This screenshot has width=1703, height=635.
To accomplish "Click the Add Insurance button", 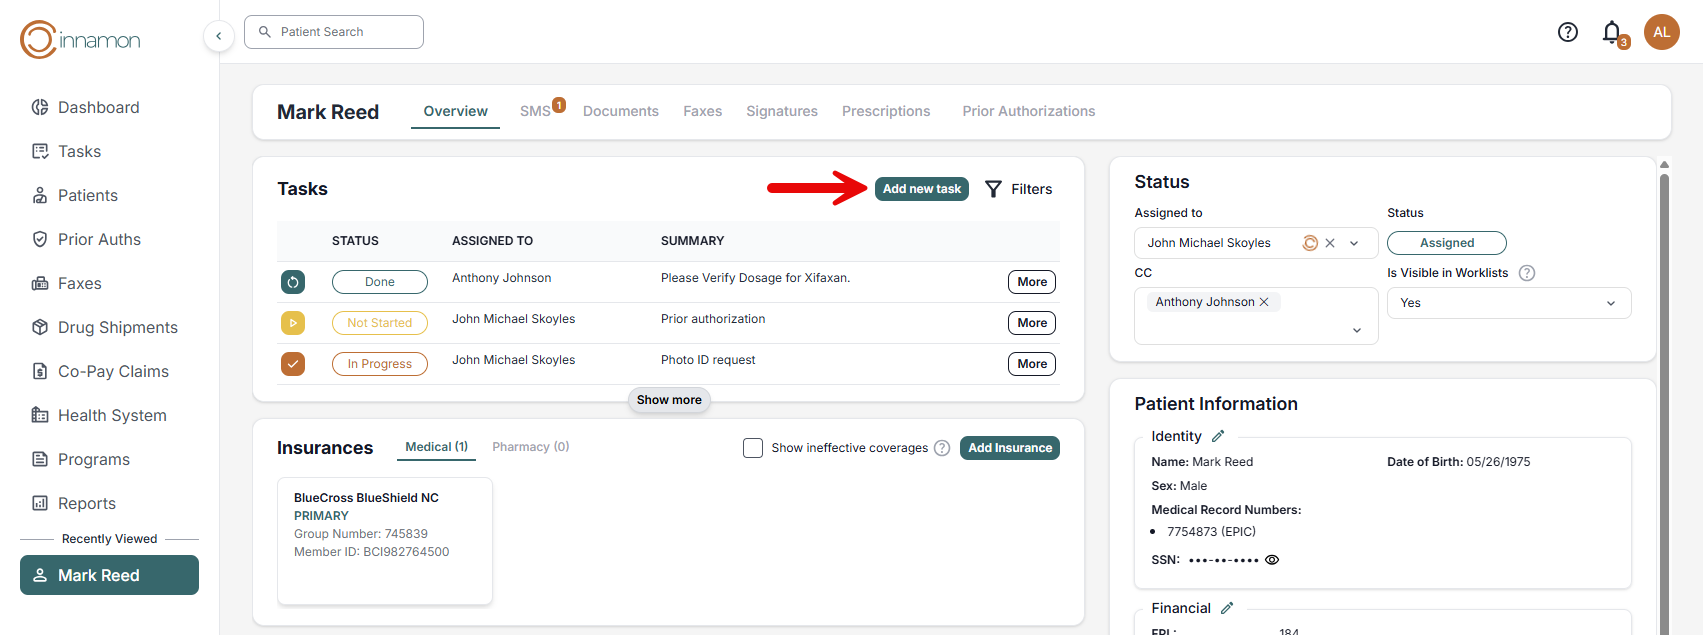I will coord(1009,448).
